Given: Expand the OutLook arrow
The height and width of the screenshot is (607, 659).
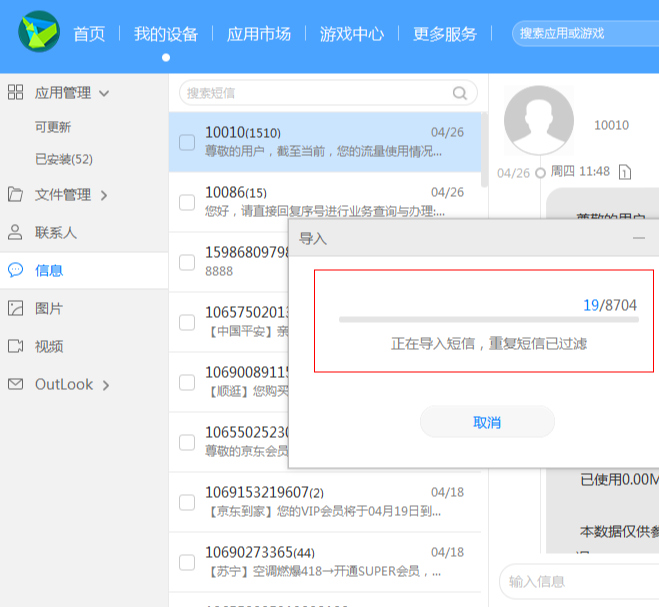Looking at the screenshot, I should tap(106, 385).
